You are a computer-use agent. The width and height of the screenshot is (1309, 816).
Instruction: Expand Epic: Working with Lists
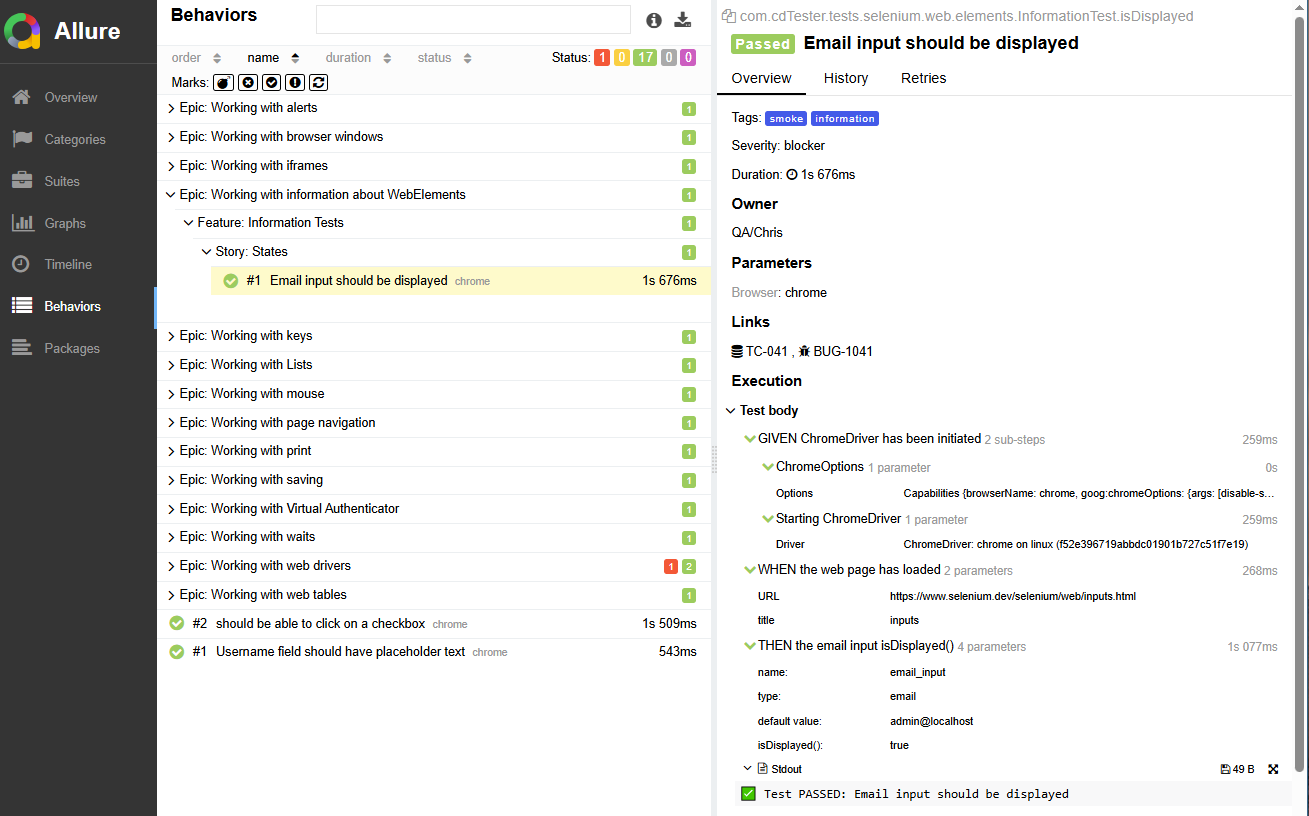(434, 365)
